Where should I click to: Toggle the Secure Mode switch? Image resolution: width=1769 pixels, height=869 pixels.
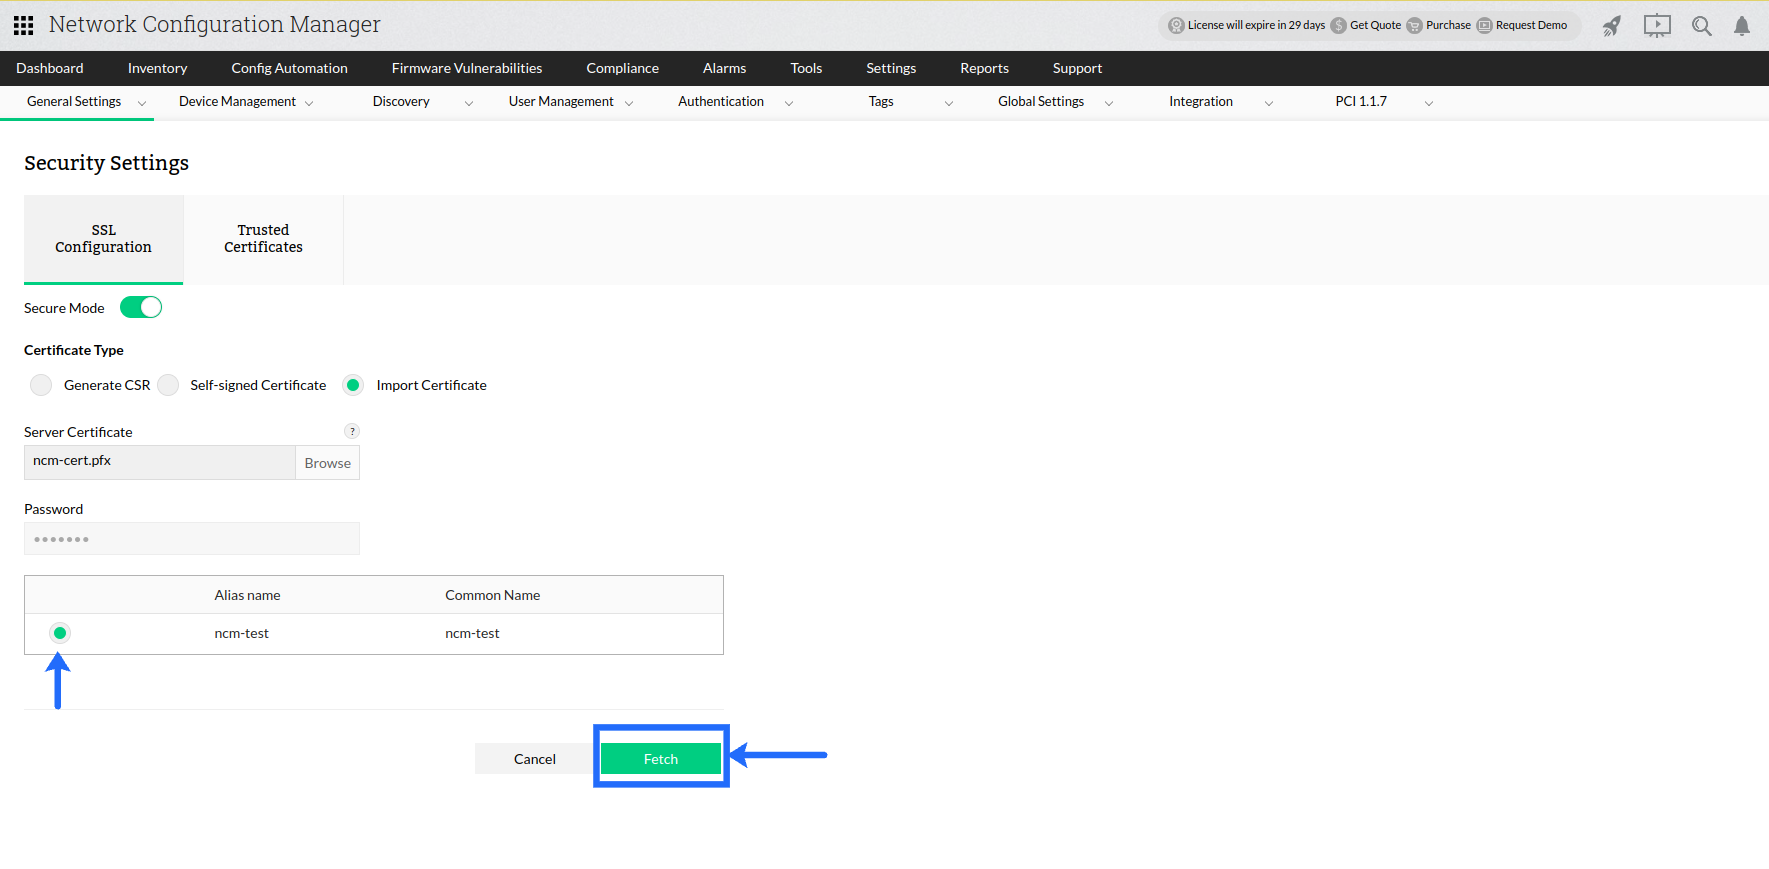(x=141, y=307)
